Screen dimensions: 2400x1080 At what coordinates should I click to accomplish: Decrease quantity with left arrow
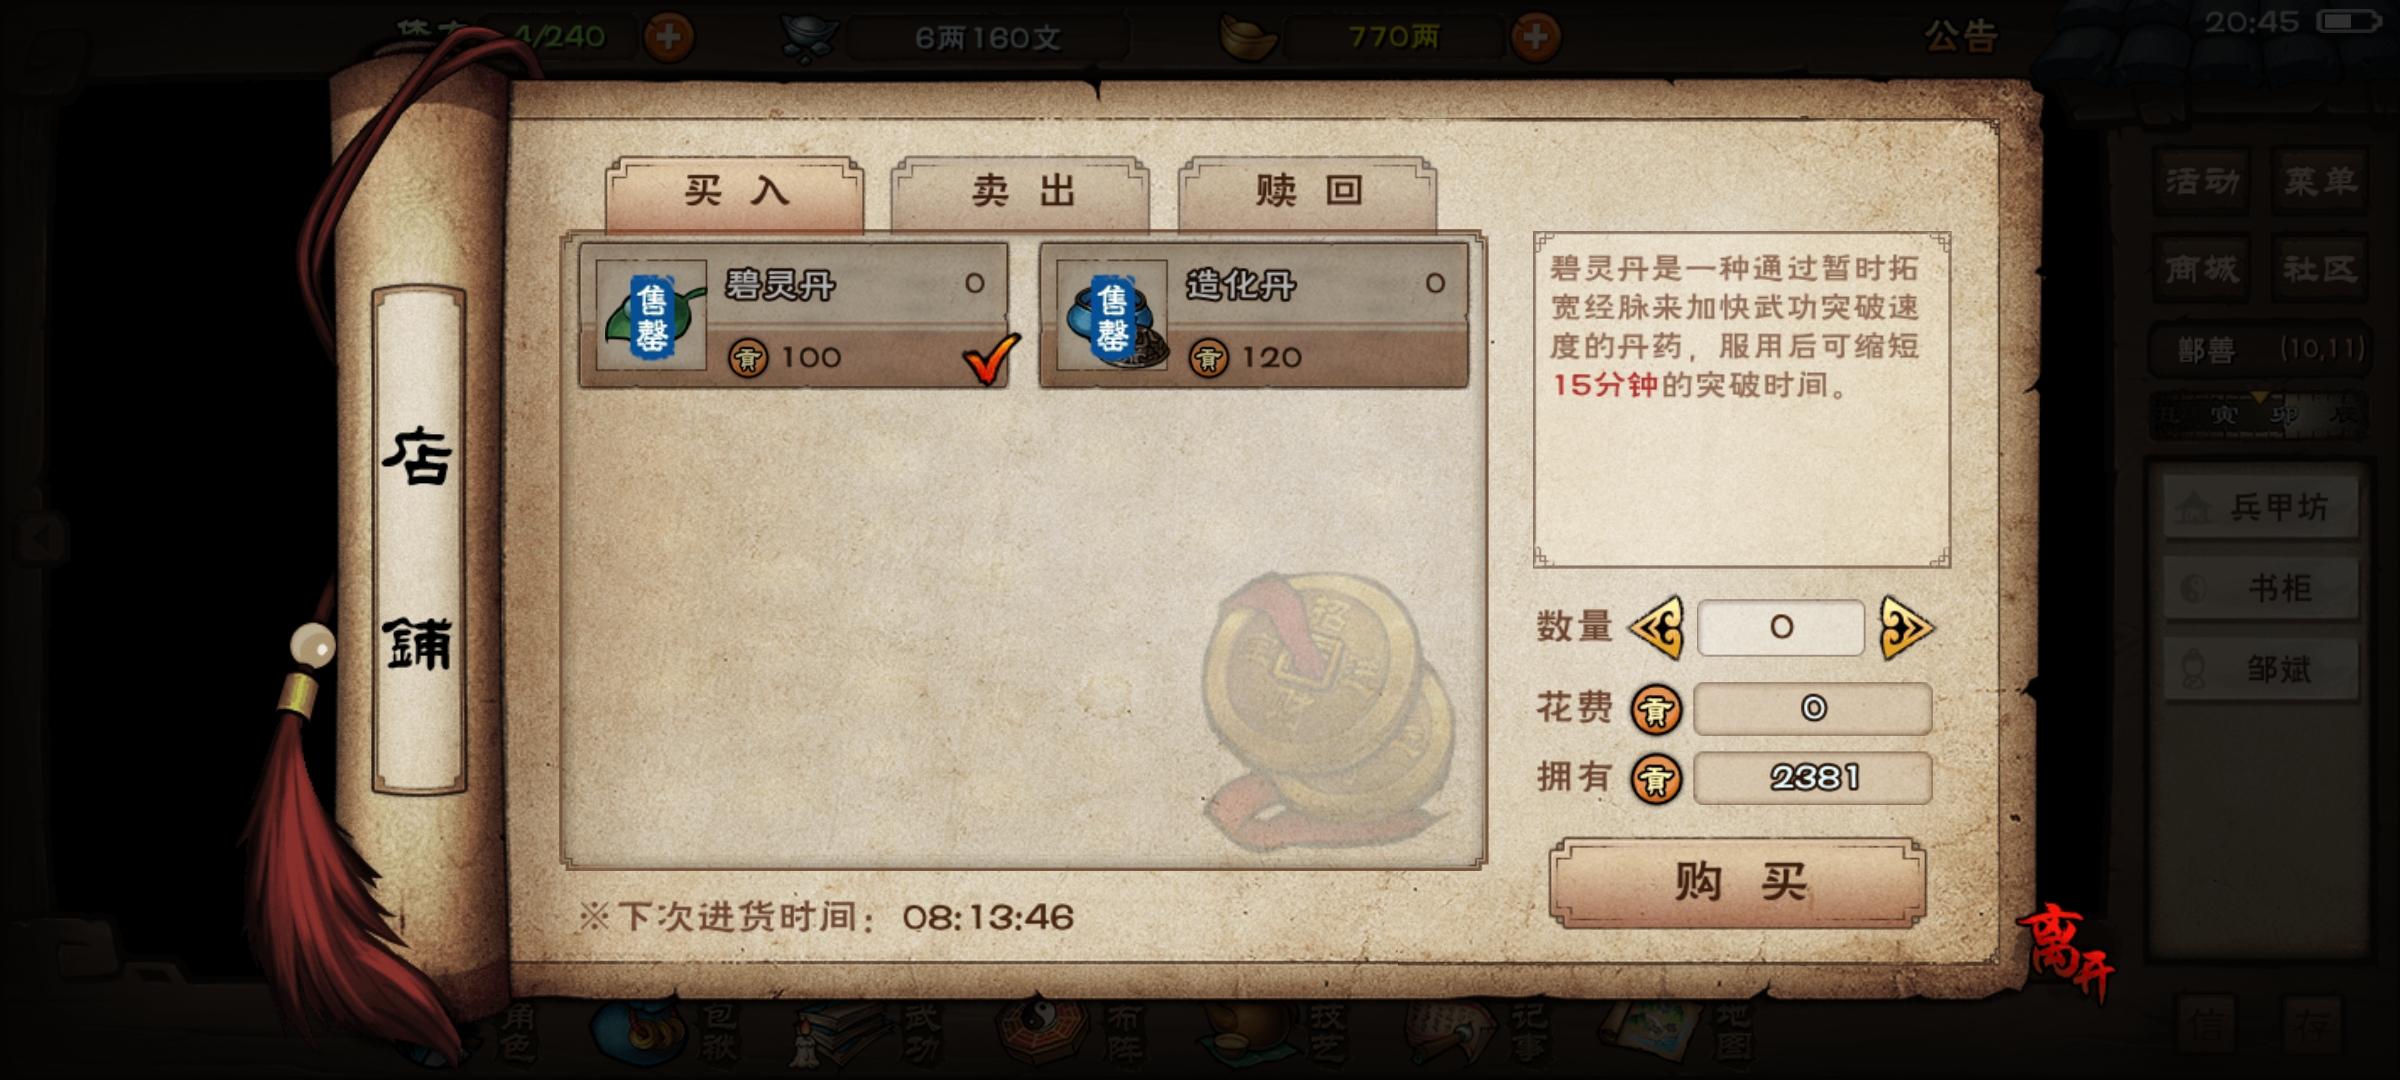pos(1657,628)
